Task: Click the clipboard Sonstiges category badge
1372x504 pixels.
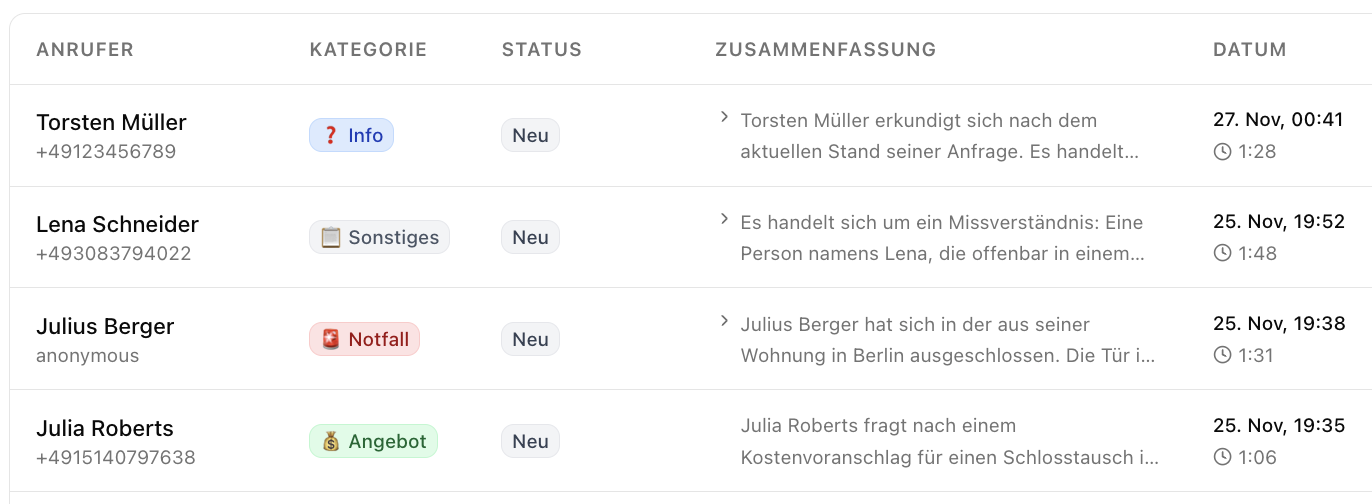Action: [379, 237]
